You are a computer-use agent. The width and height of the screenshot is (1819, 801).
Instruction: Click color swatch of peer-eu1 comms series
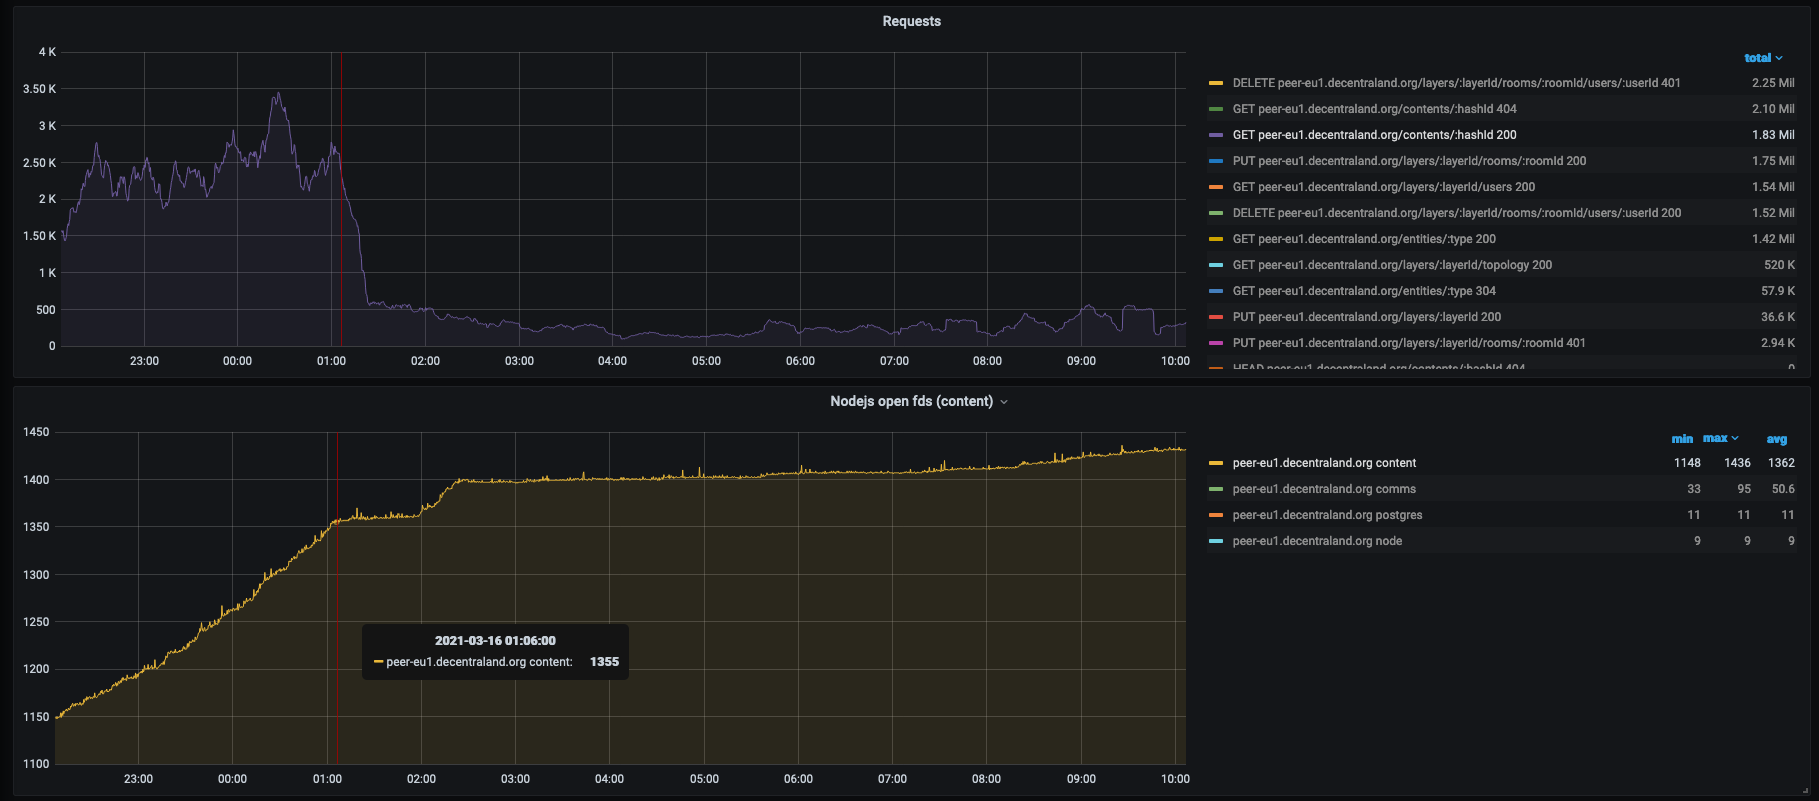[1216, 489]
